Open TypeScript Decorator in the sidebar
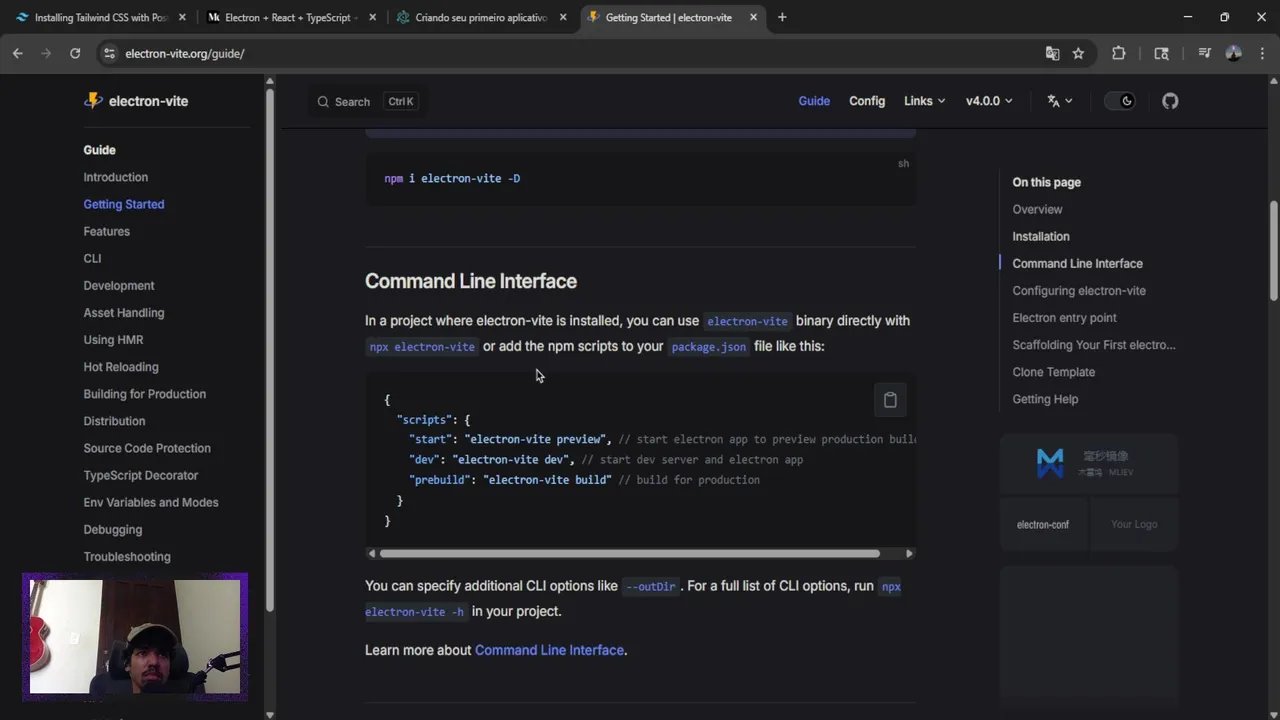The height and width of the screenshot is (720, 1280). pyautogui.click(x=141, y=474)
